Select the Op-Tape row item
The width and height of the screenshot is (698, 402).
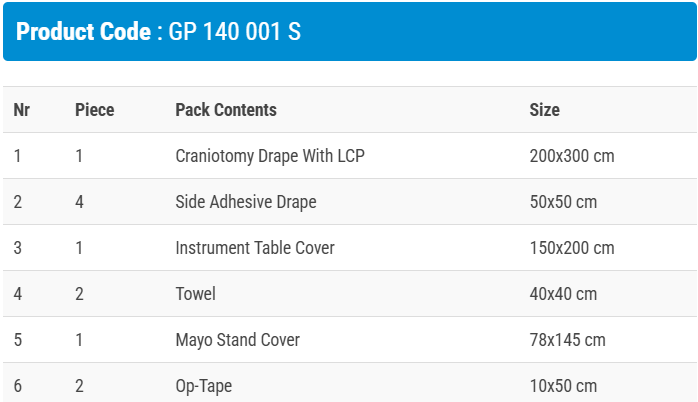click(x=204, y=386)
